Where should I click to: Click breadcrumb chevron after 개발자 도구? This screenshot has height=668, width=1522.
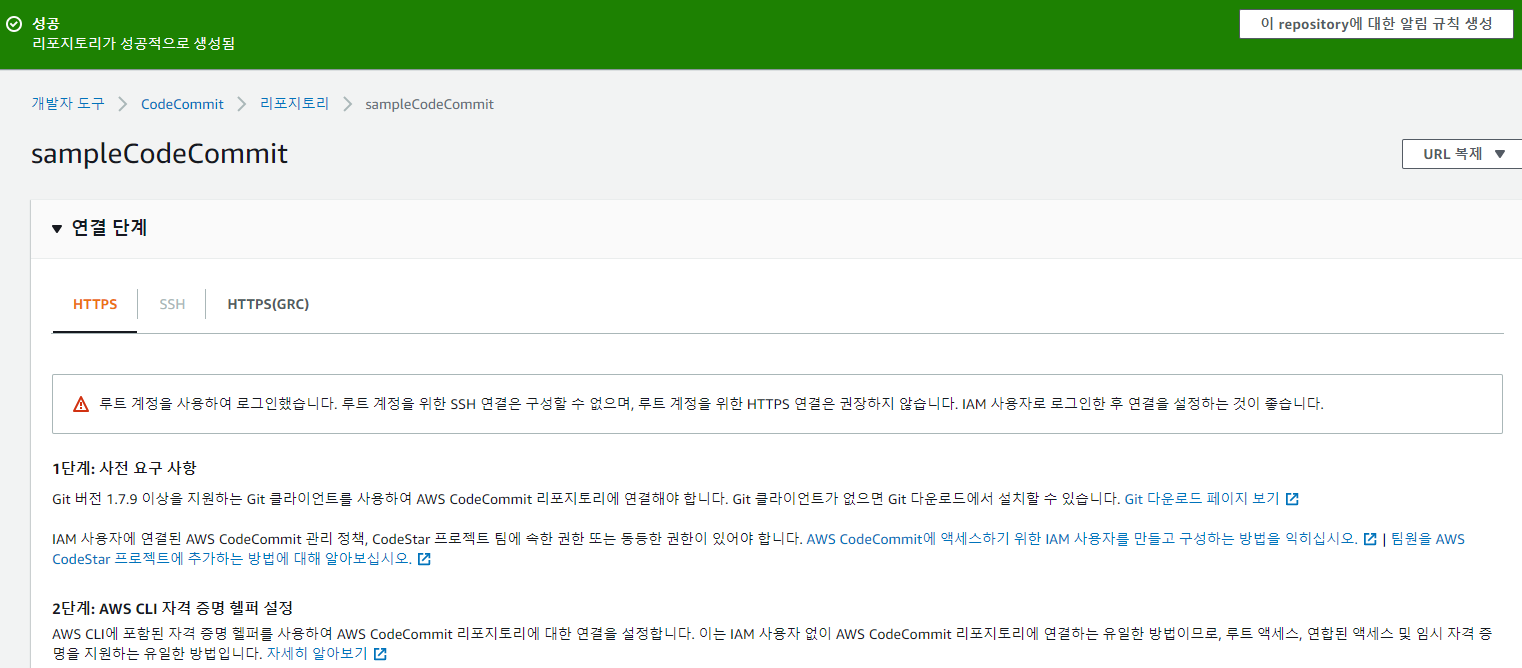coord(123,104)
